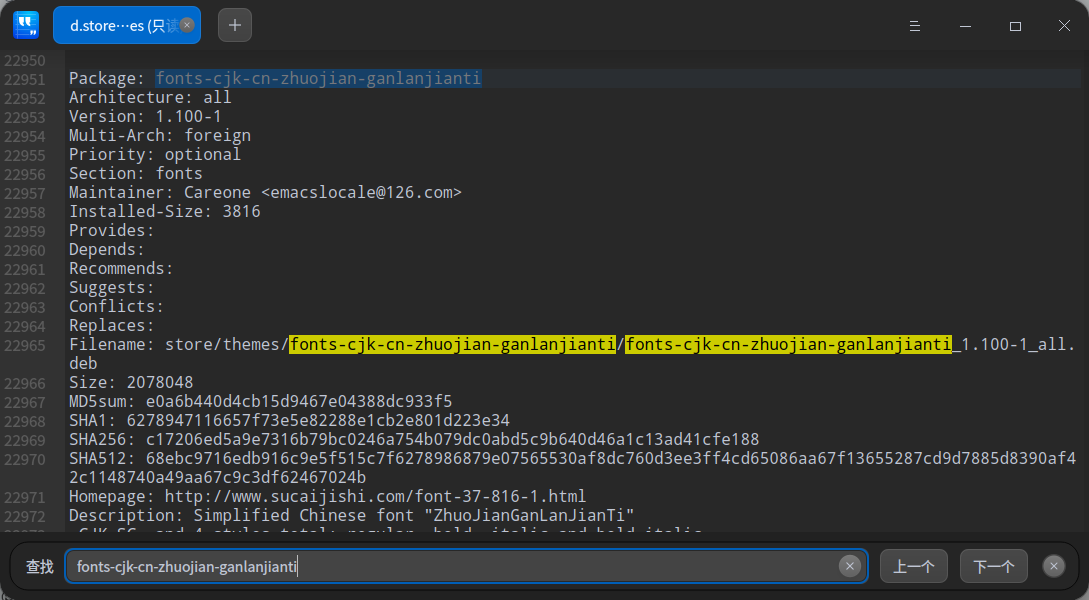Screen dimensions: 1089x600
Task: Click line number 22970 in the gutter
Action: click(24, 459)
